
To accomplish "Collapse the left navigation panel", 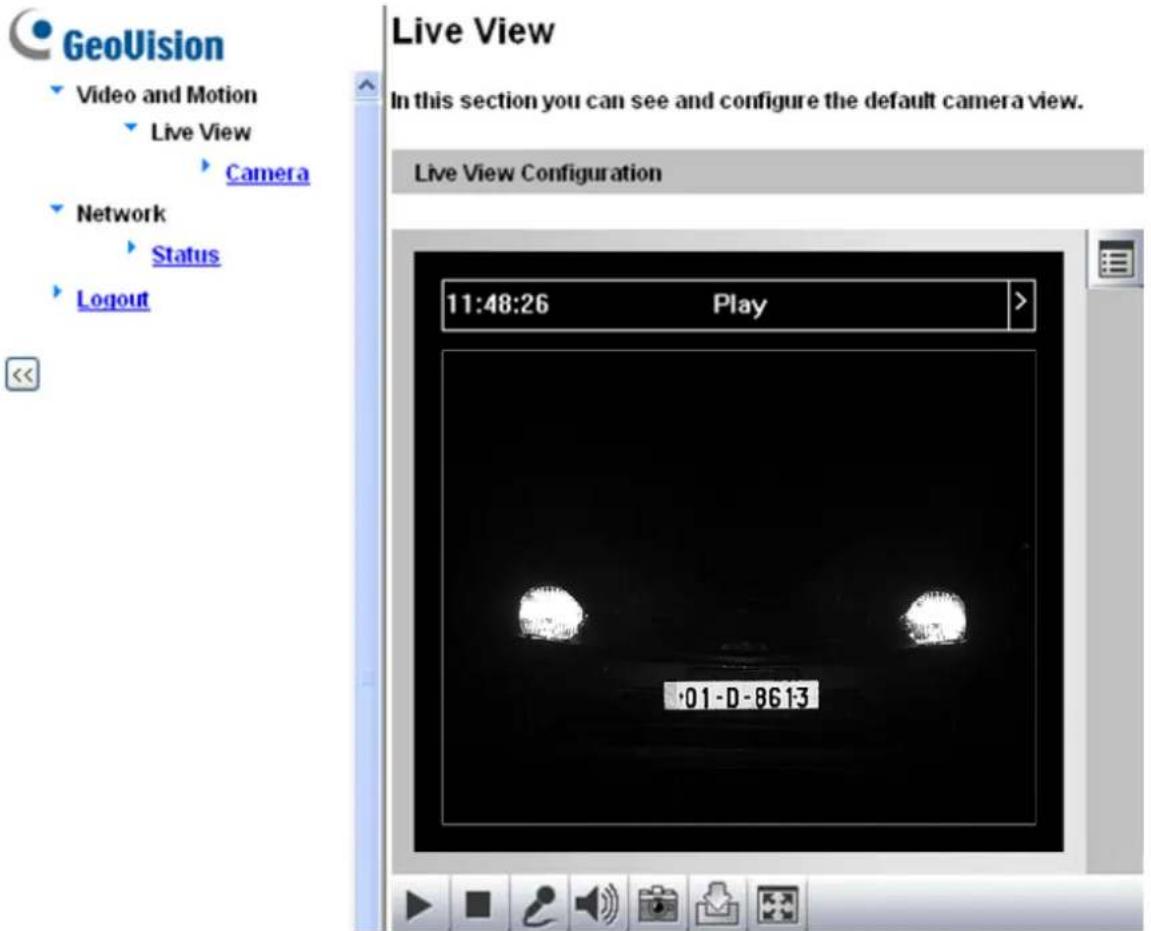I will tap(23, 375).
